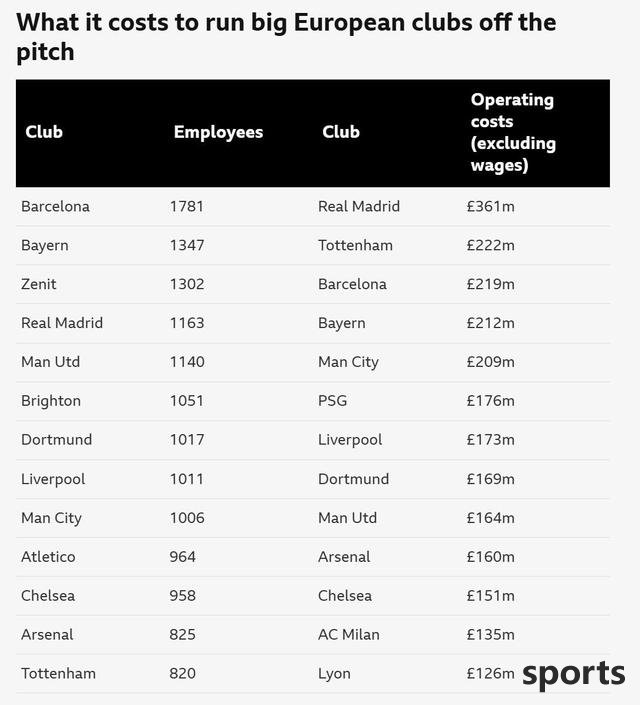Click the sports logo watermark
Image resolution: width=640 pixels, height=705 pixels.
click(574, 675)
